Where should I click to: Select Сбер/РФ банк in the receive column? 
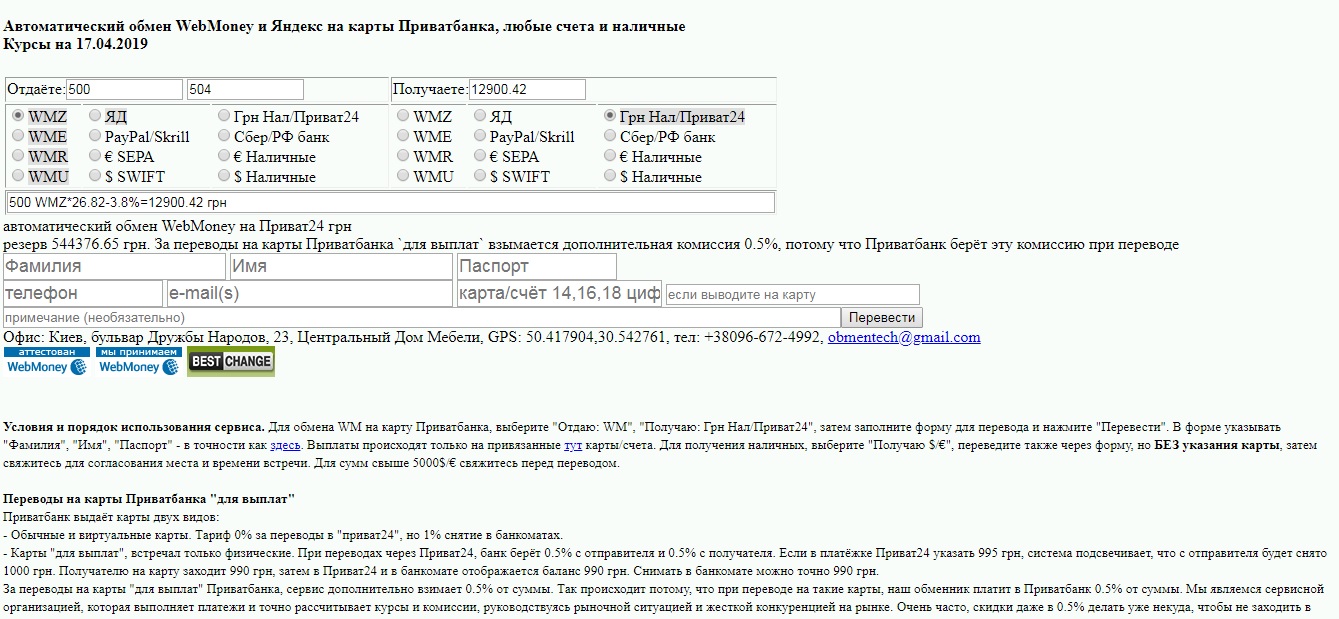(610, 136)
